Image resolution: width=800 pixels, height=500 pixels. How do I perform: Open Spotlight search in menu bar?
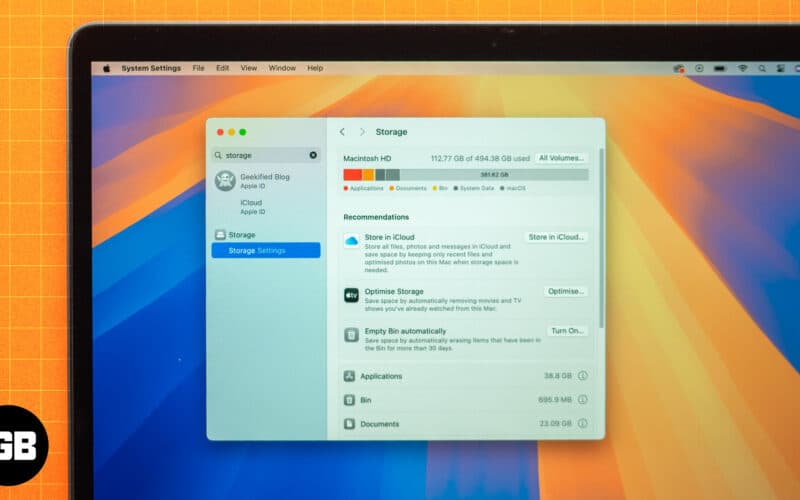(762, 68)
